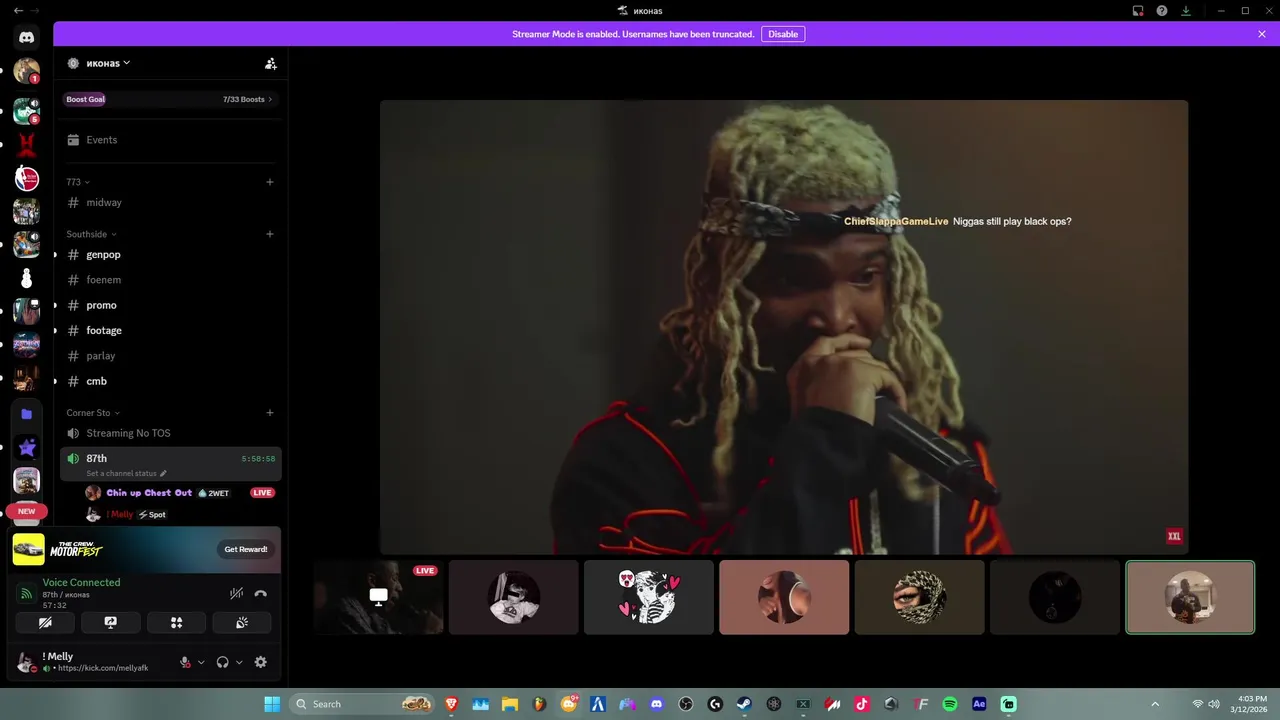Select the LIVE stream participant tile
1280x720 pixels.
coord(378,597)
